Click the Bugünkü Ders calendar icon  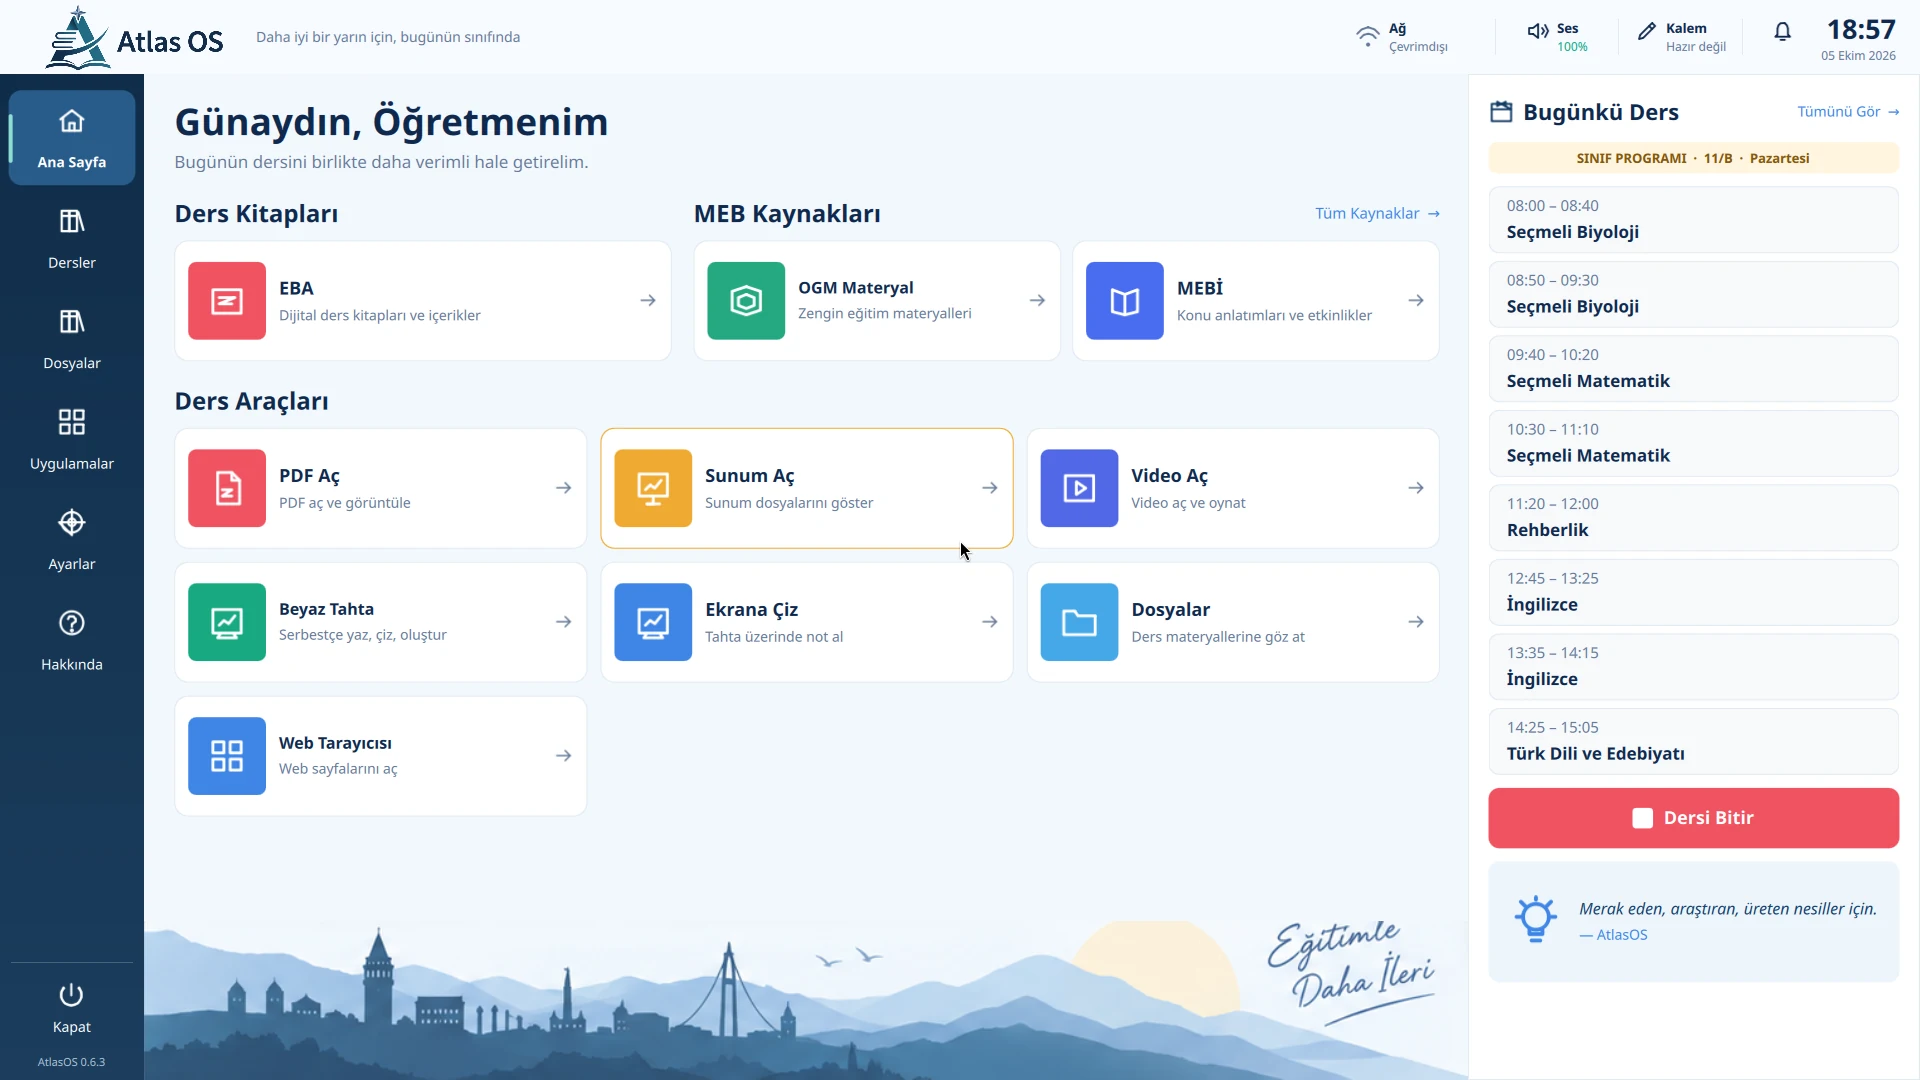point(1501,112)
